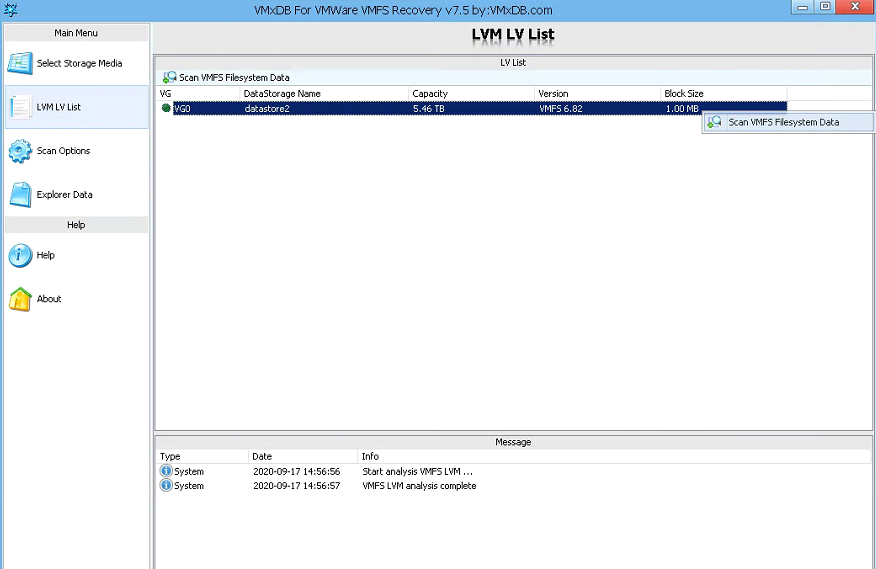This screenshot has height=569, width=876.
Task: Click the info icon beside analysis complete message
Action: pyautogui.click(x=166, y=485)
